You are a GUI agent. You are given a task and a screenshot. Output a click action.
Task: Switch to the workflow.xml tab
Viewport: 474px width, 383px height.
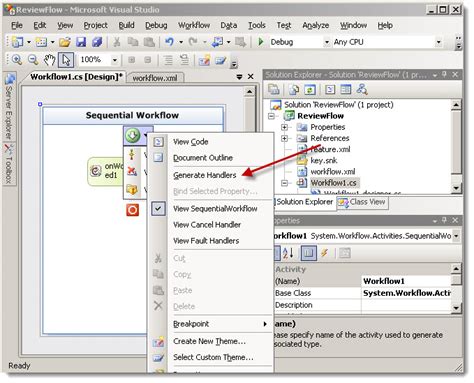(x=155, y=78)
